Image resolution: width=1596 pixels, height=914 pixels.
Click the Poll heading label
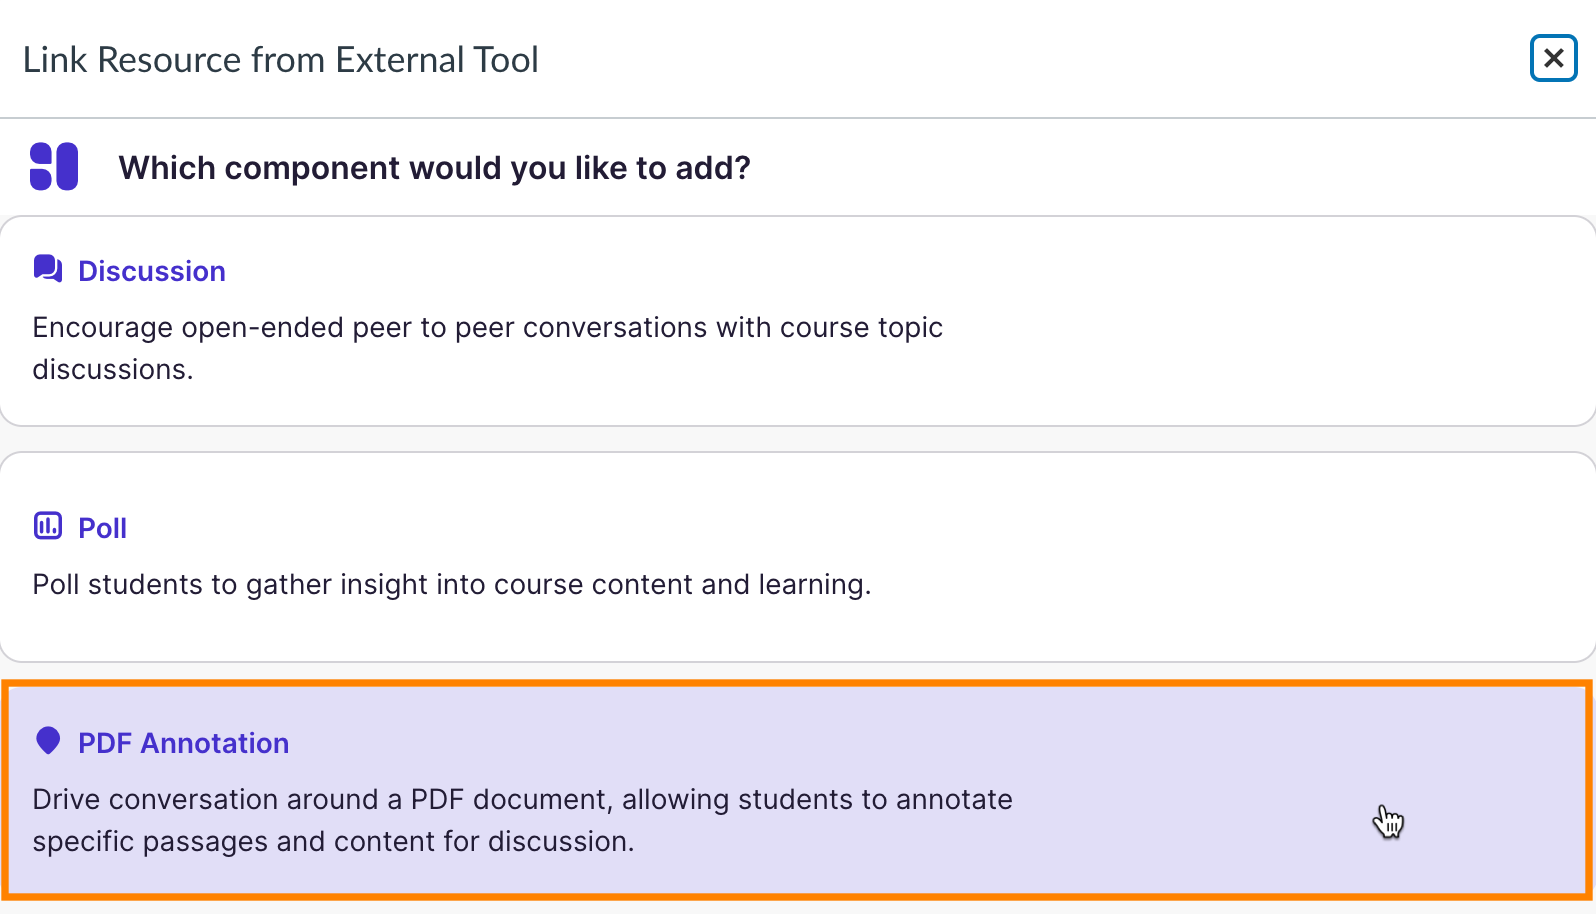(x=100, y=527)
